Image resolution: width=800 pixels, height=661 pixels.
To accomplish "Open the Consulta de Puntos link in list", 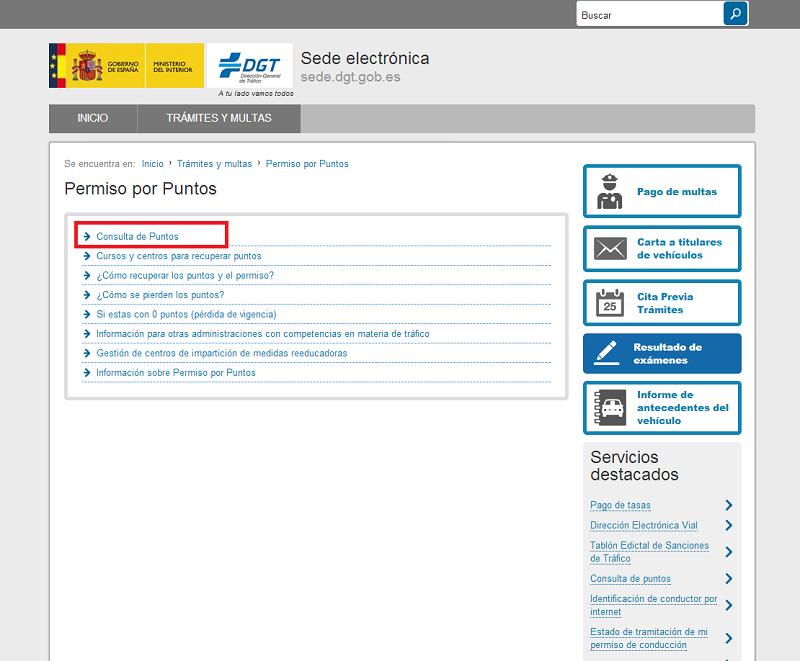I will click(x=137, y=237).
